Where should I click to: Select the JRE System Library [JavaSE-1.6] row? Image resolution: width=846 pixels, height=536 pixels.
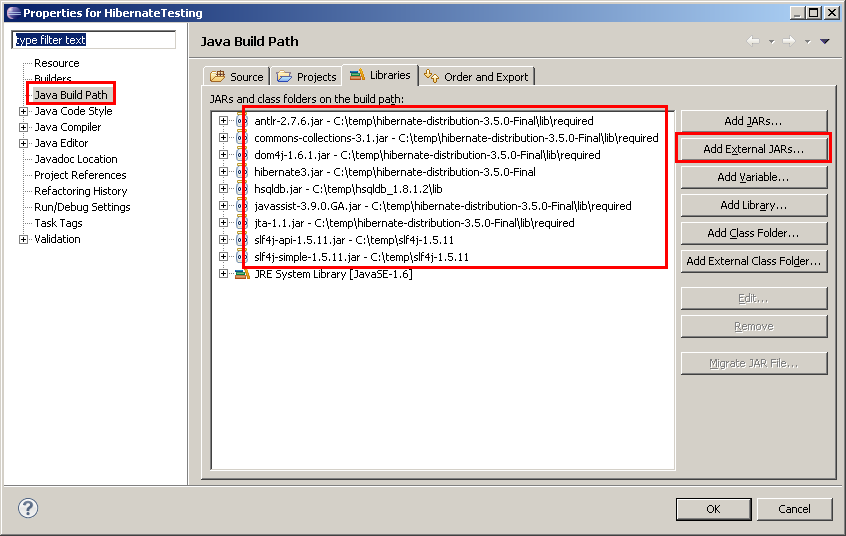click(x=333, y=274)
